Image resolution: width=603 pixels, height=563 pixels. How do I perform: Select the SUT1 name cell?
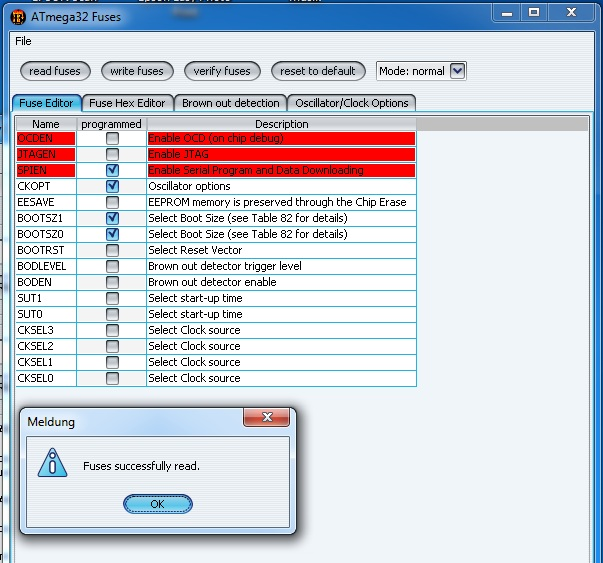tap(46, 298)
